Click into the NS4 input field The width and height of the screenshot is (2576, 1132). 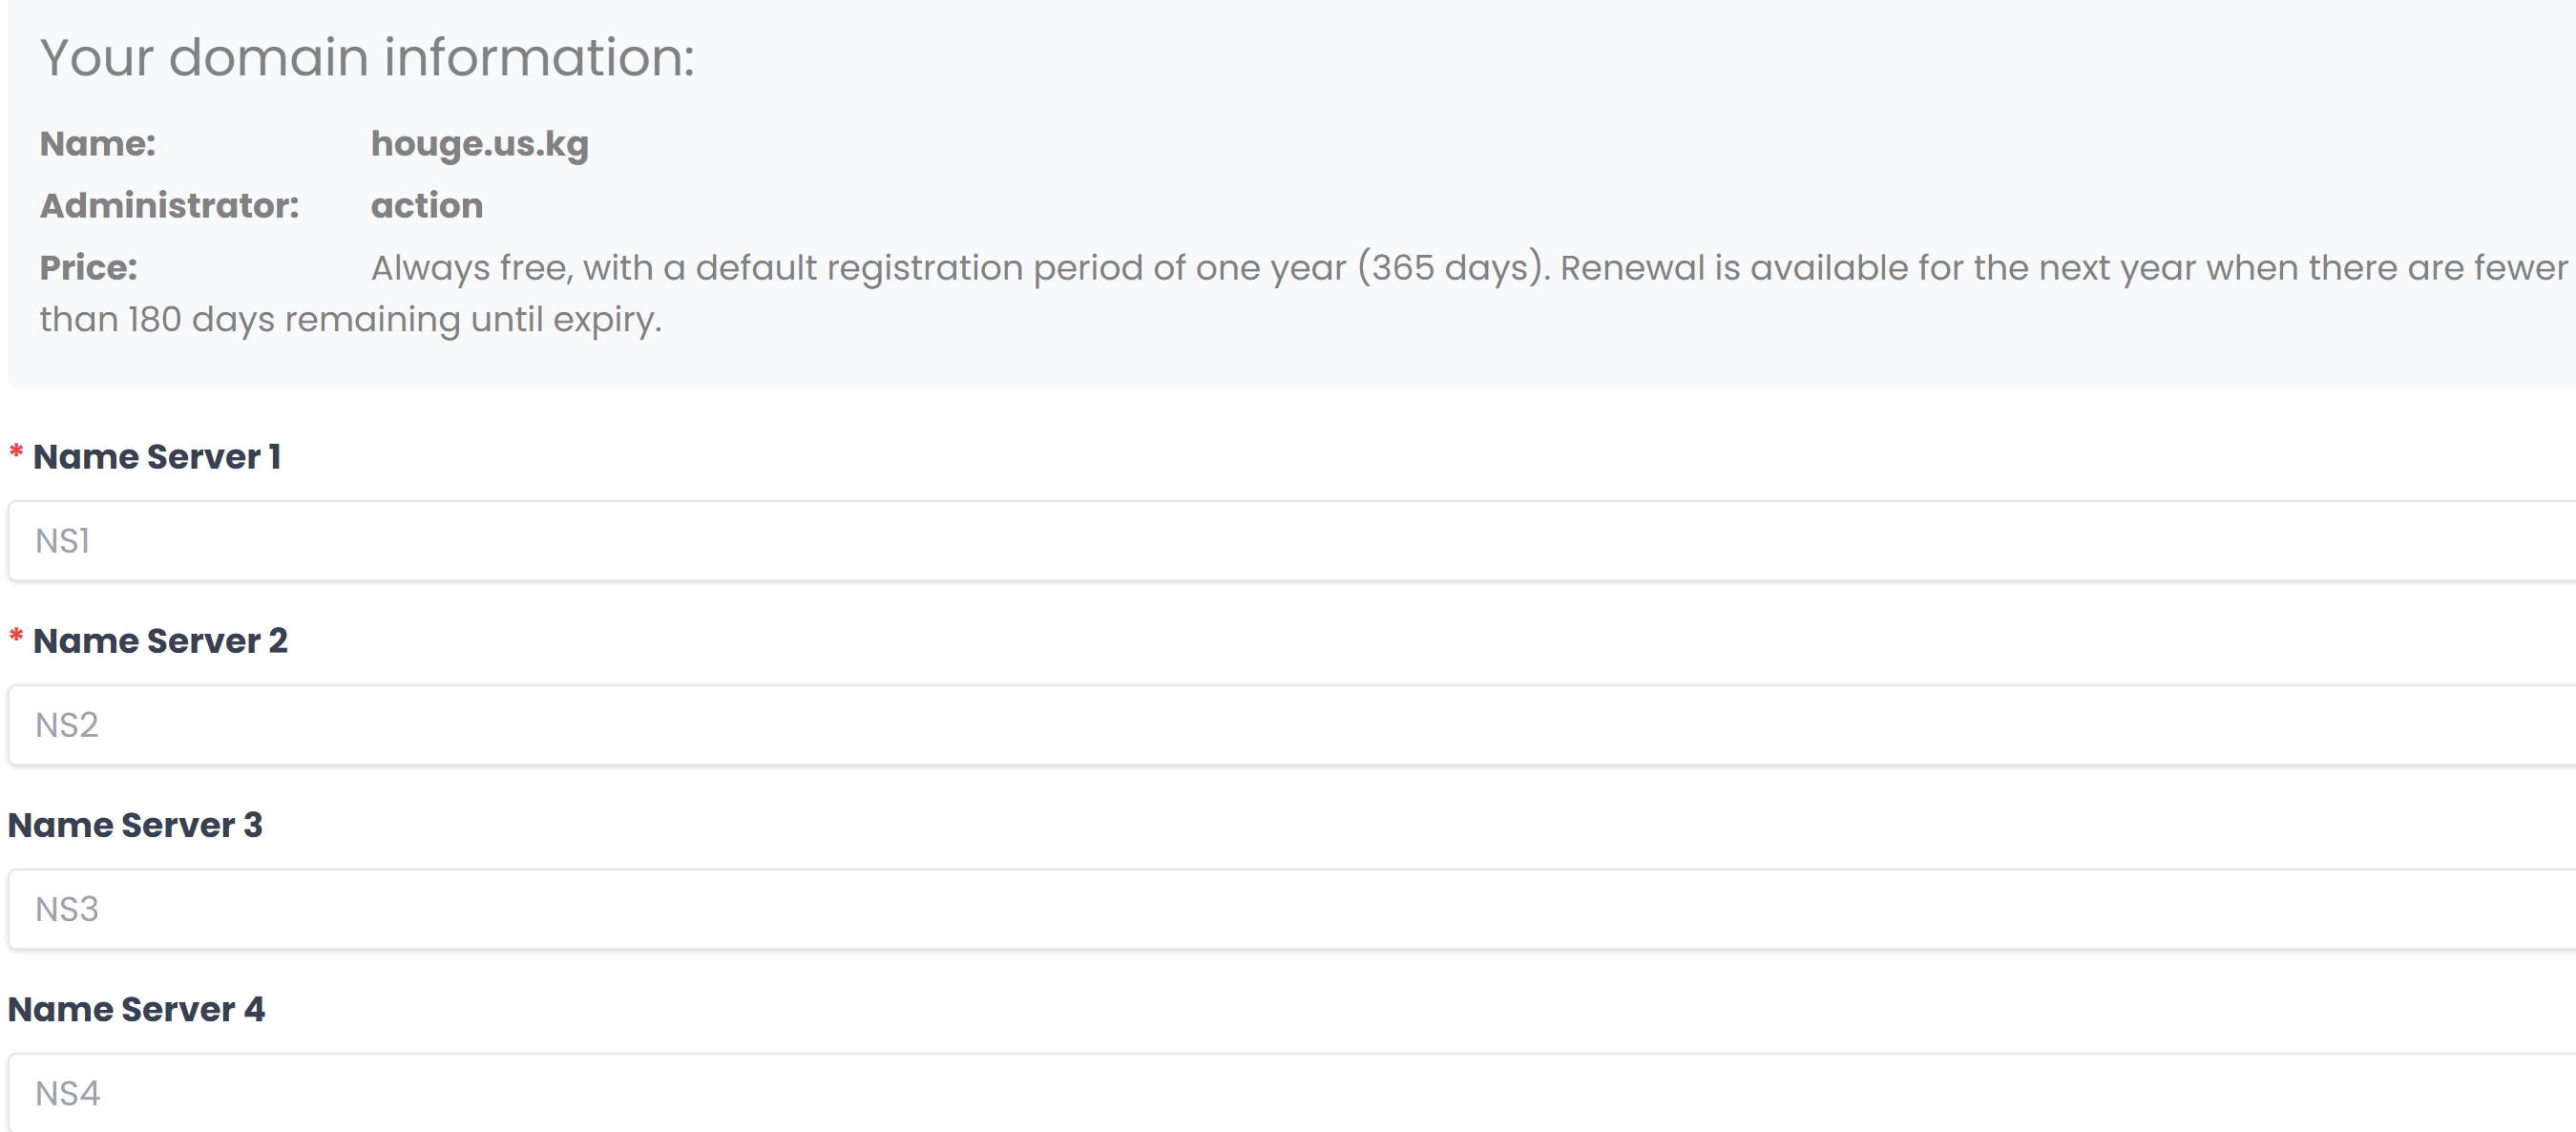1290,1093
